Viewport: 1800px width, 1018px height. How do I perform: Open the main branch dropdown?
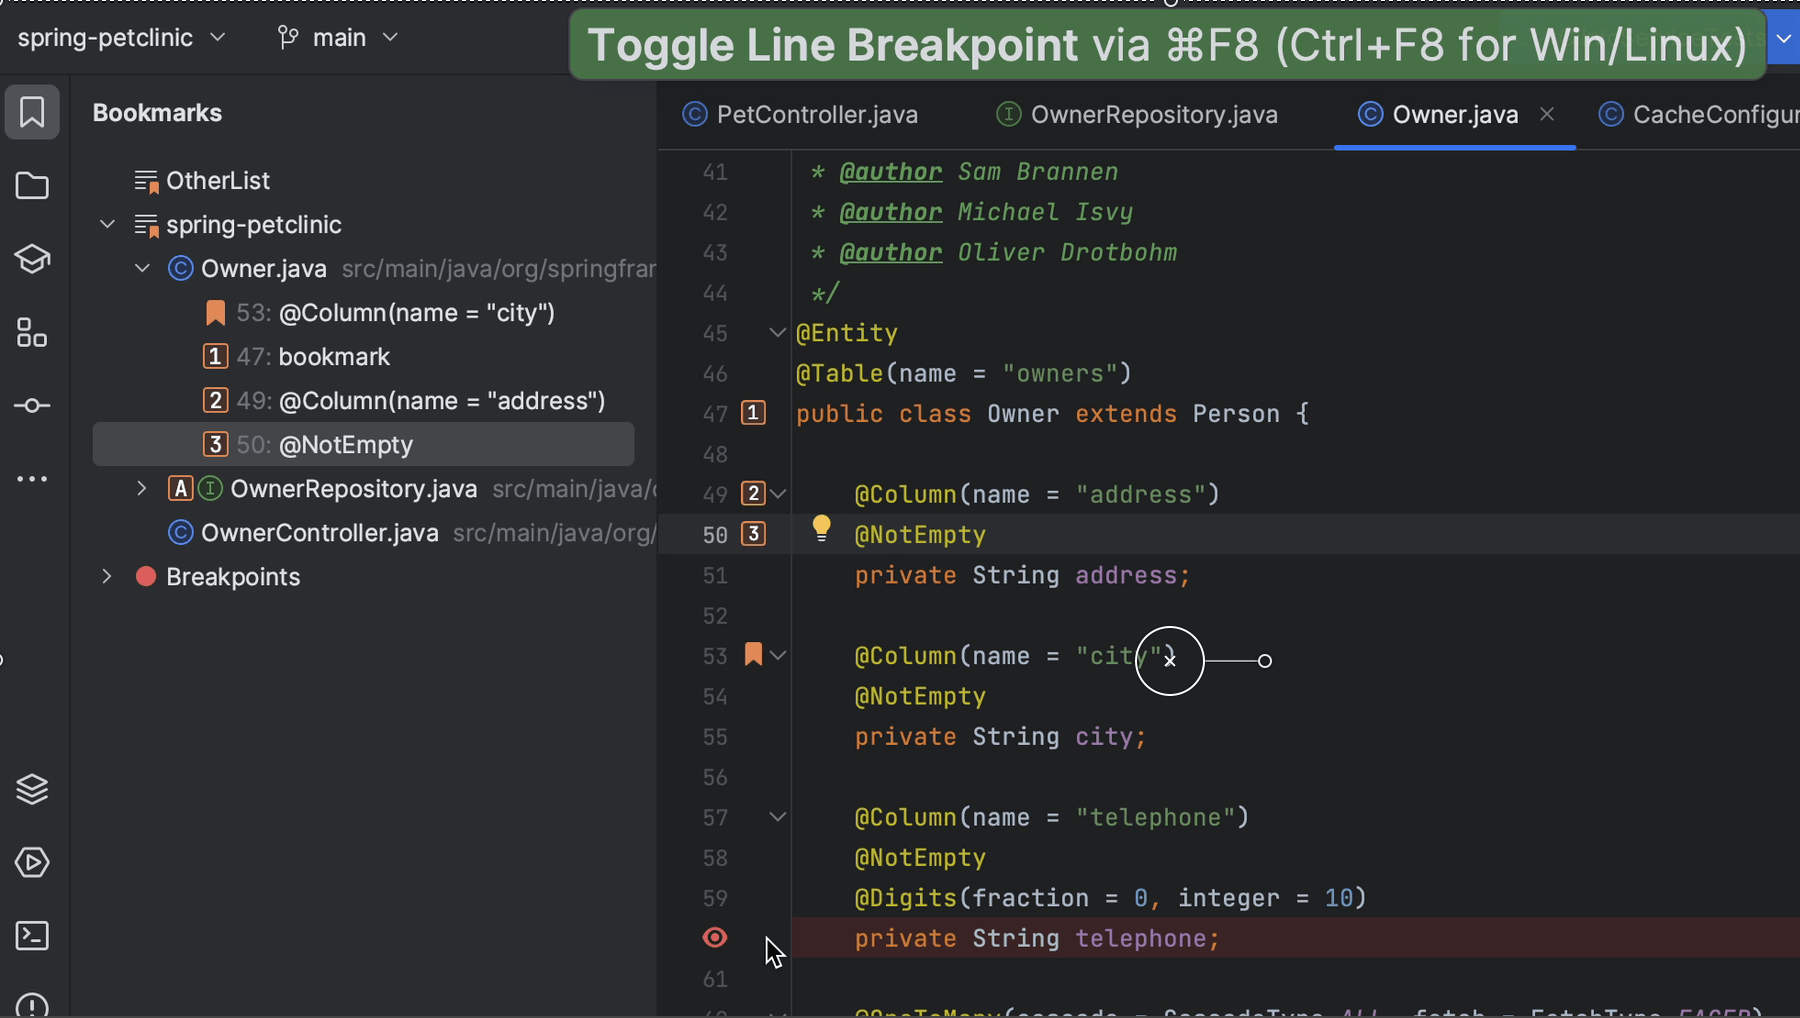(x=340, y=37)
